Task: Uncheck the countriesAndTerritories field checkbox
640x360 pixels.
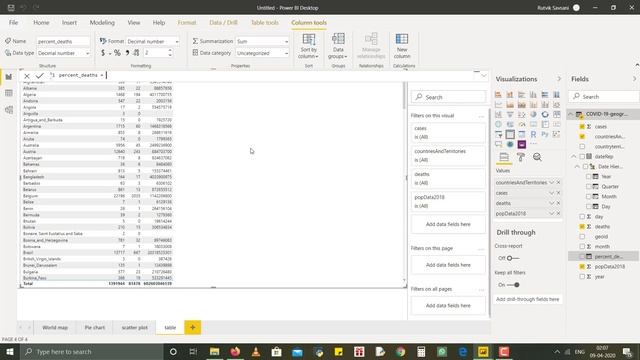Action: coord(582,137)
